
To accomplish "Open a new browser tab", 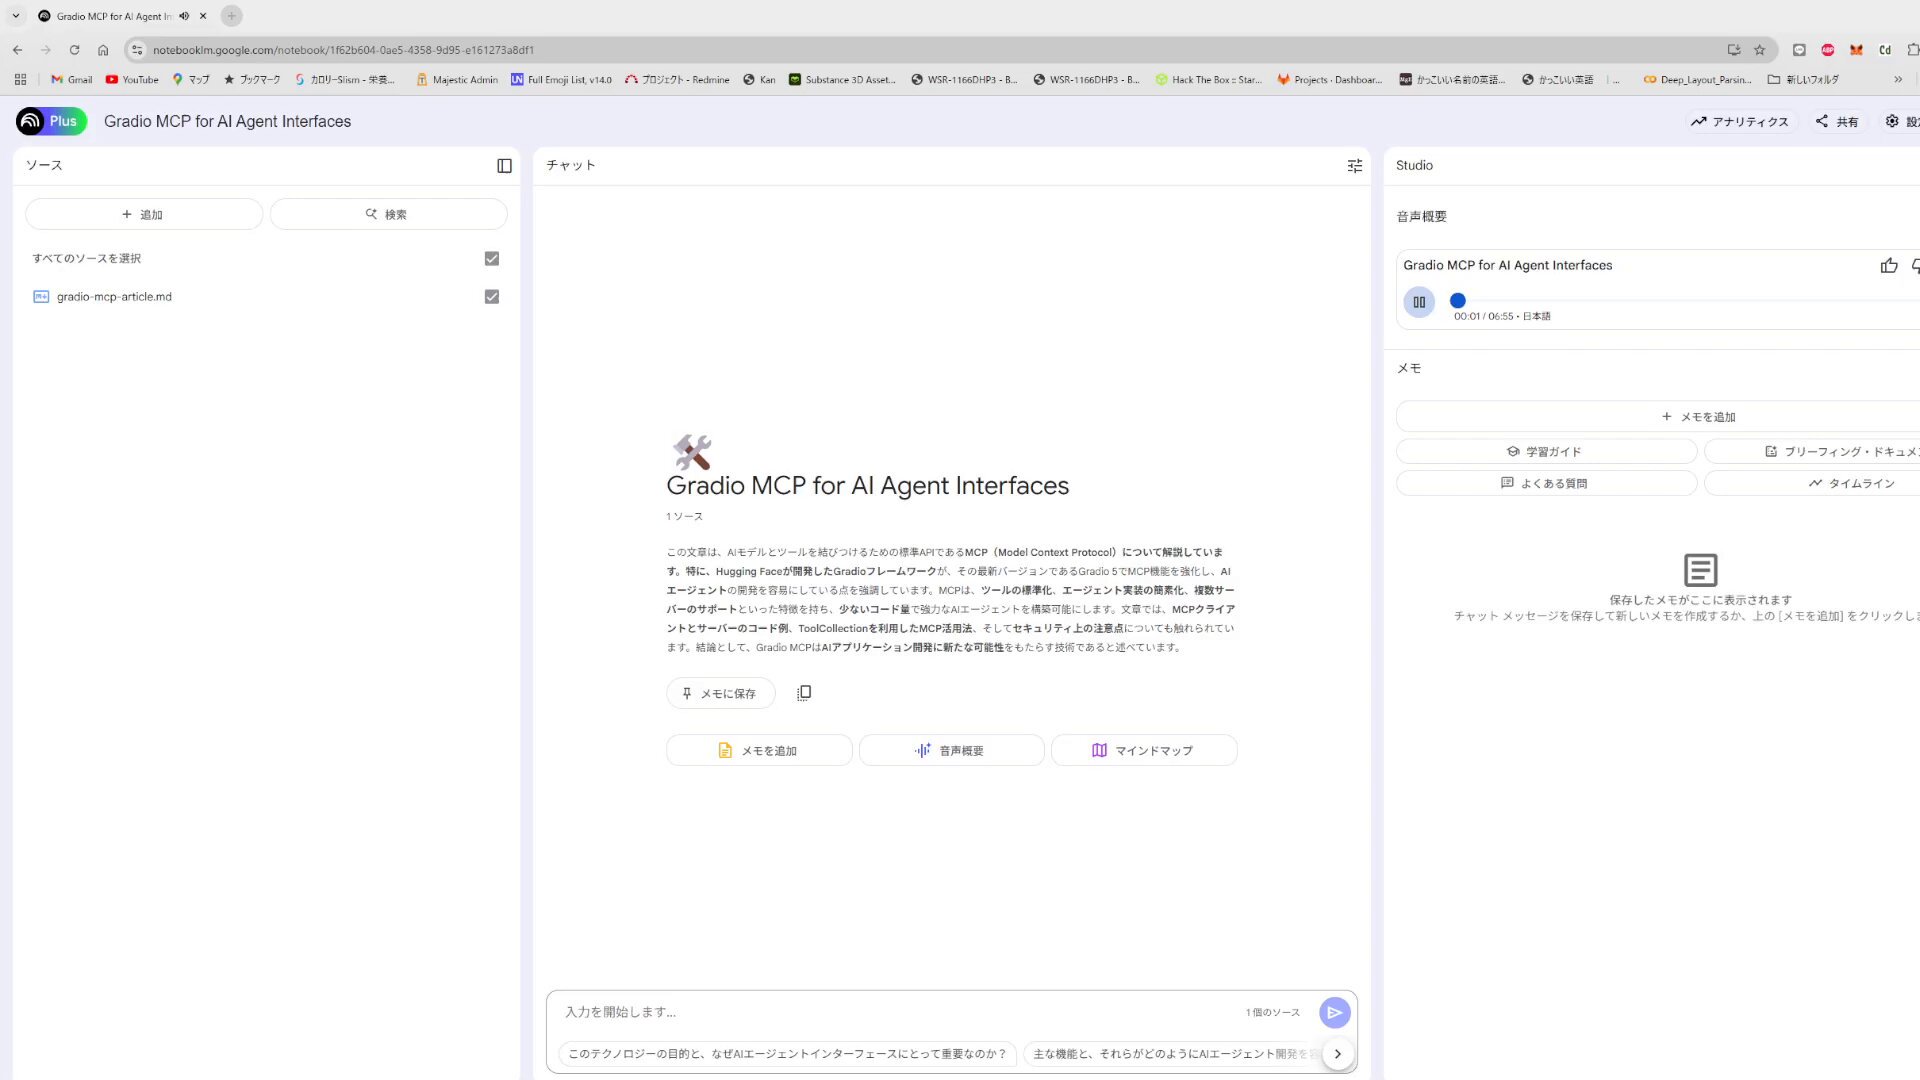I will click(231, 16).
